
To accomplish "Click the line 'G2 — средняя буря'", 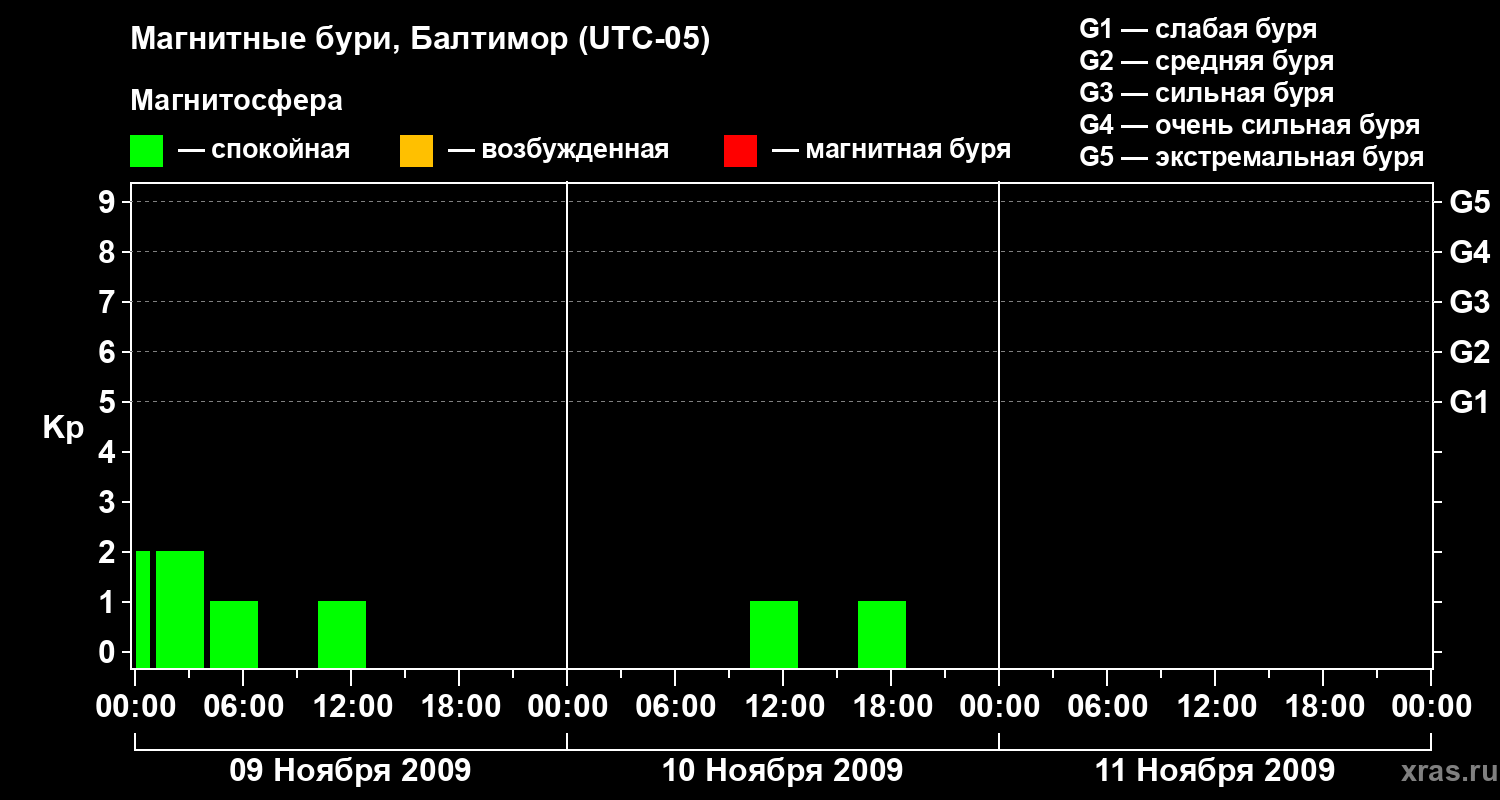I will [x=1206, y=61].
